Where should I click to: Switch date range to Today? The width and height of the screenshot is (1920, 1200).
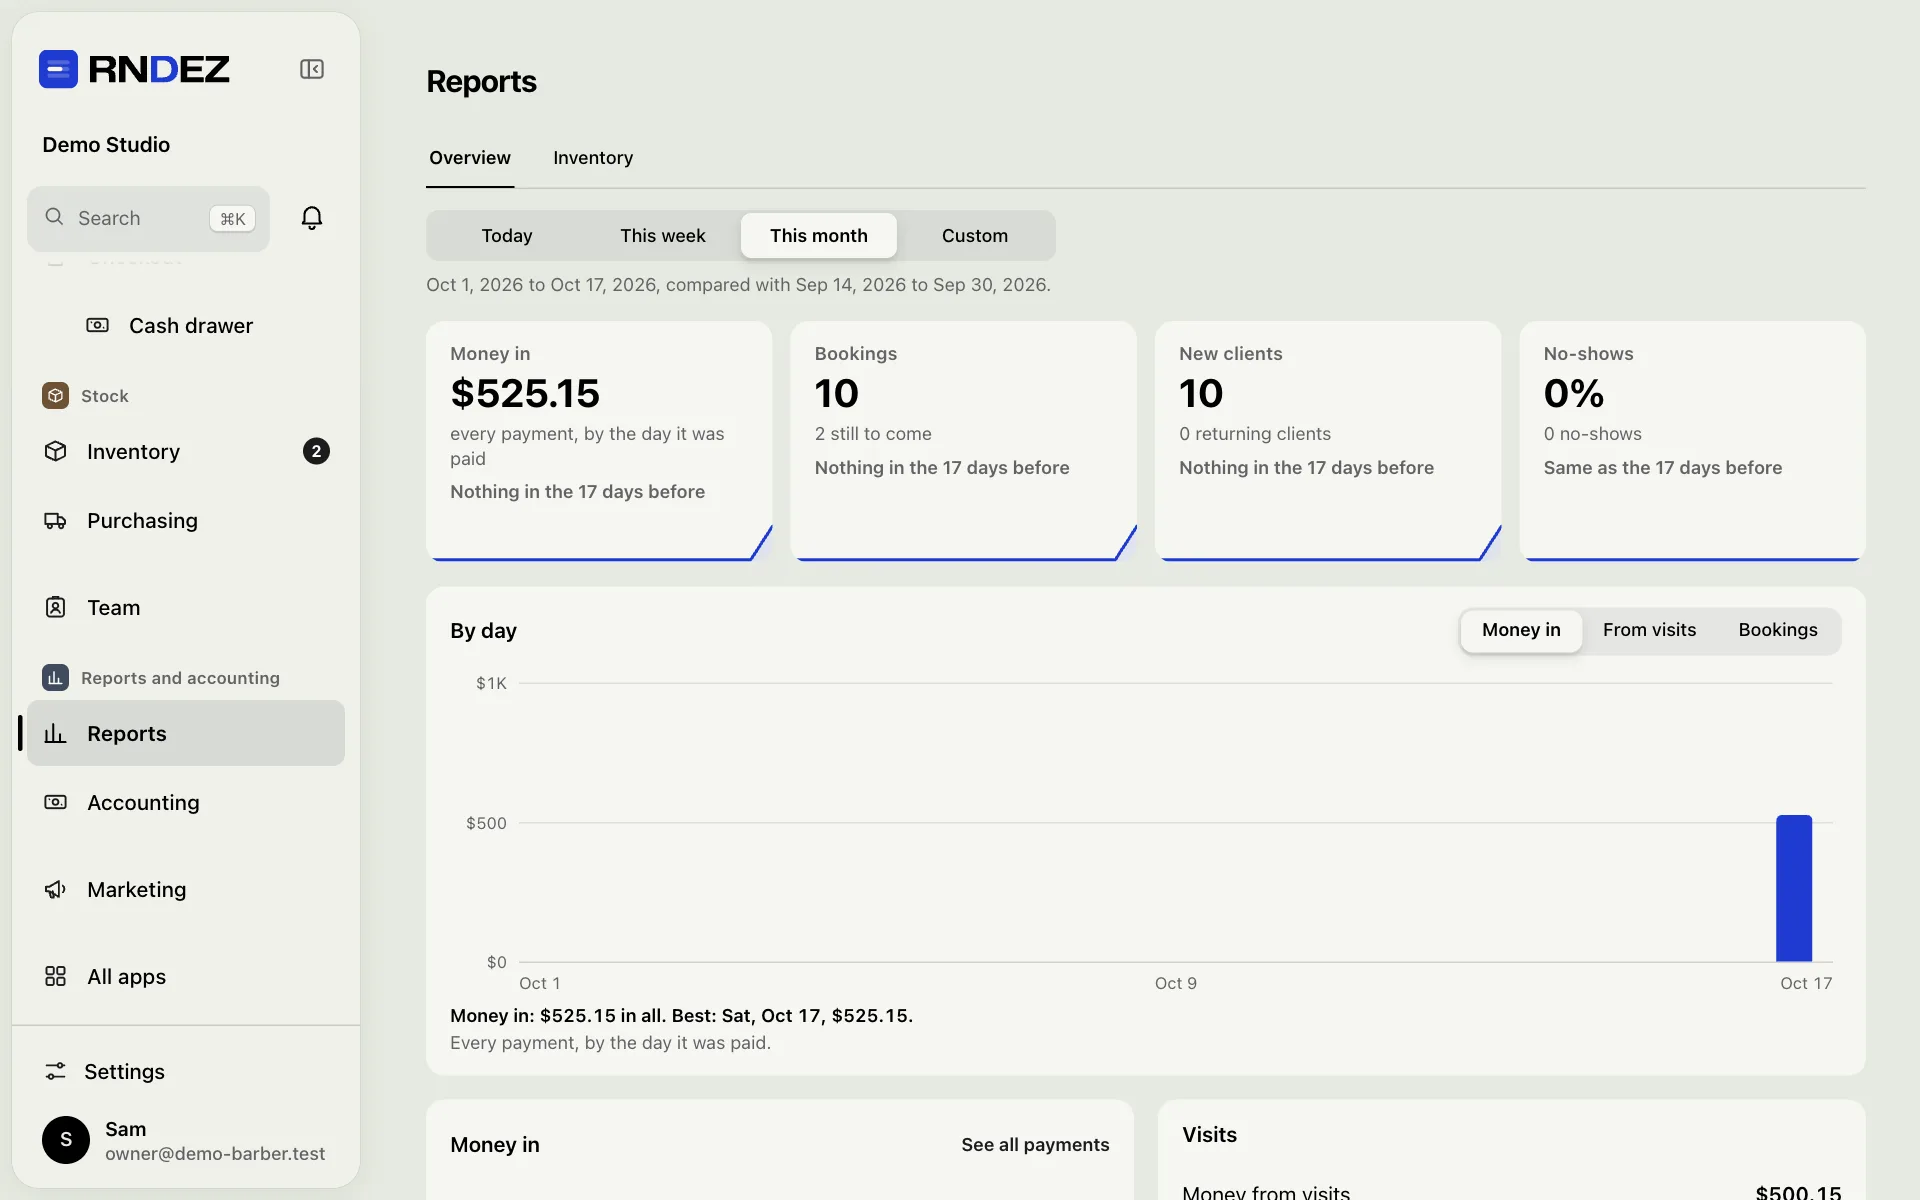507,235
